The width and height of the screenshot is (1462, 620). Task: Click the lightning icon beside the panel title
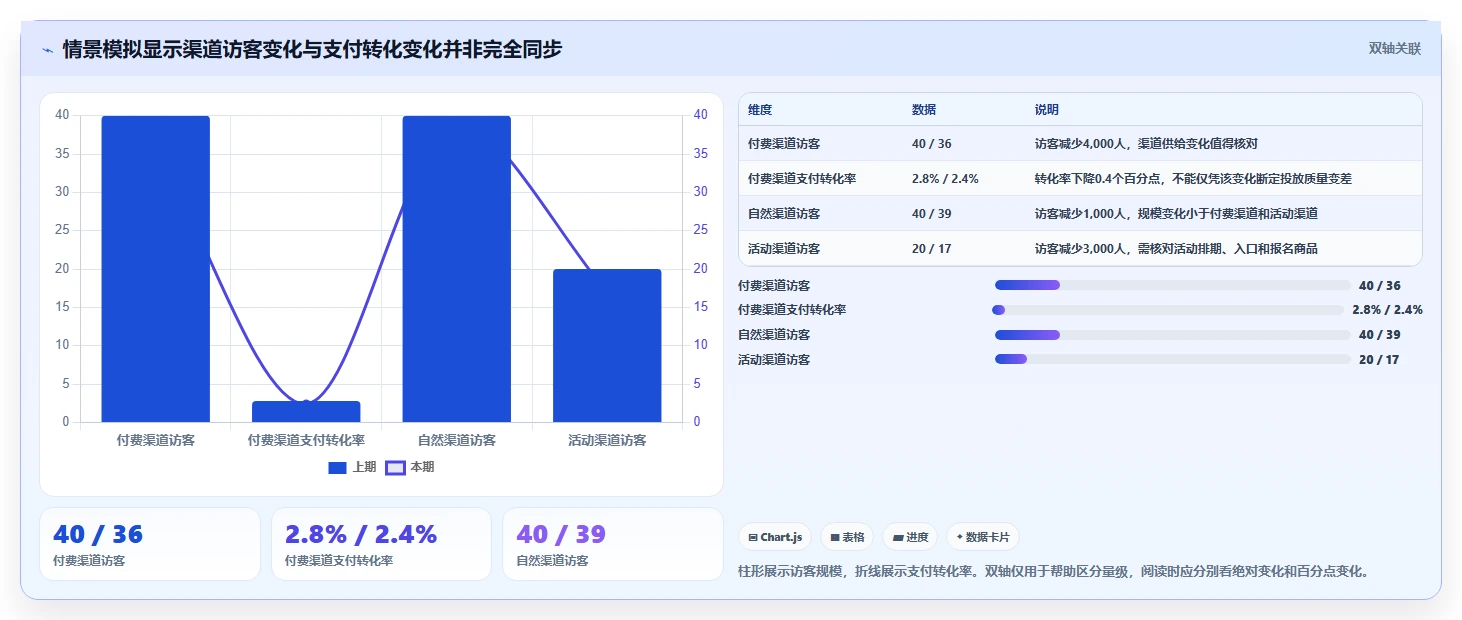[x=48, y=49]
